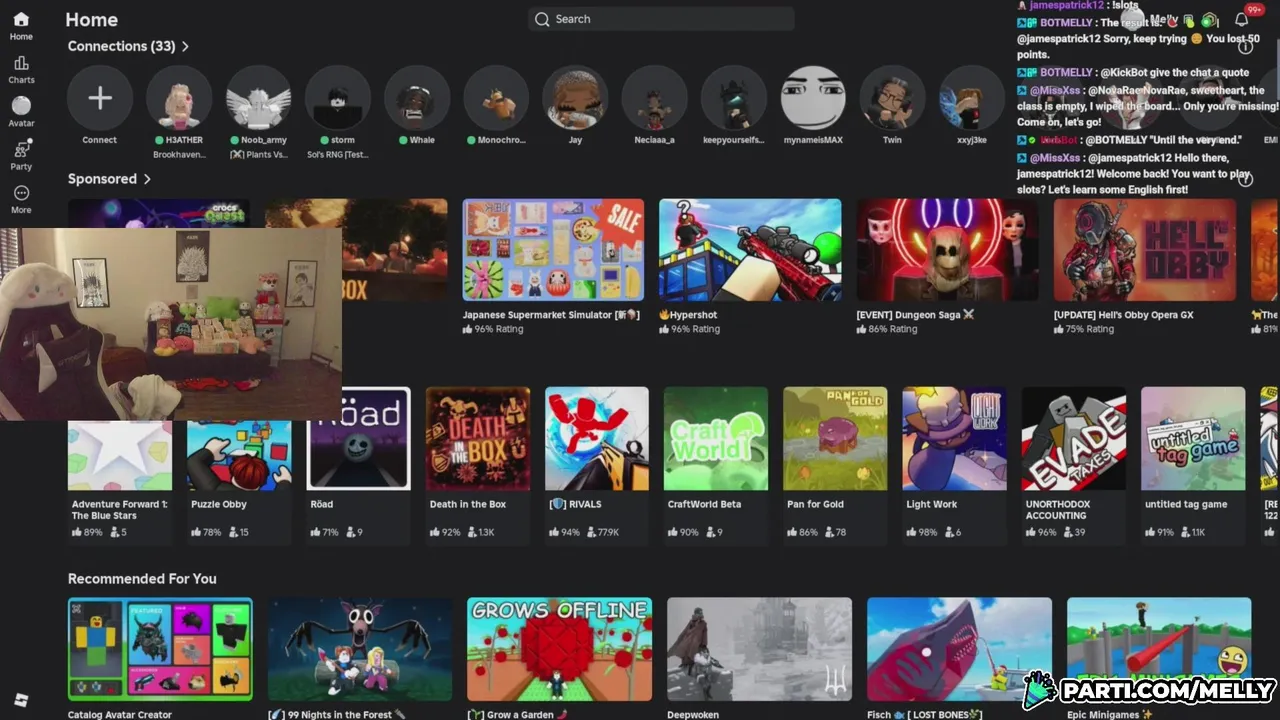Open Jay's connection avatar
The width and height of the screenshot is (1280, 720).
pyautogui.click(x=575, y=97)
